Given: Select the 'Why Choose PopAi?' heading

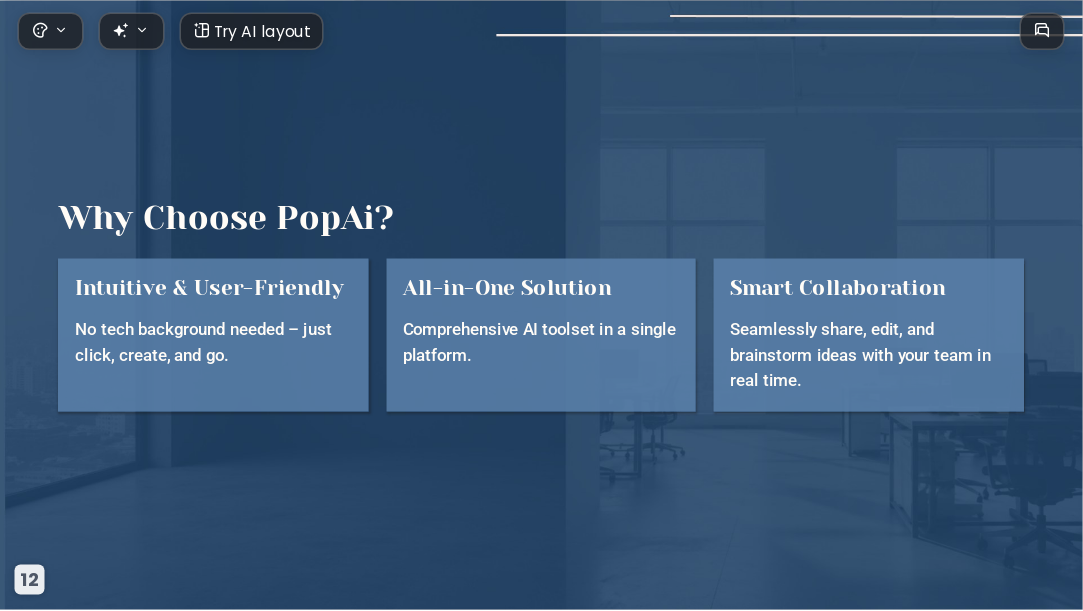Looking at the screenshot, I should pos(226,218).
